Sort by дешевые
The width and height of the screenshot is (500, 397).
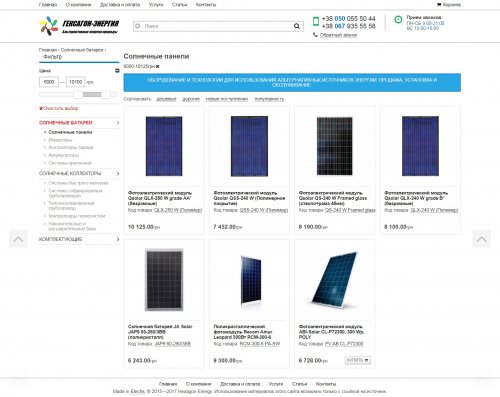pyautogui.click(x=166, y=99)
